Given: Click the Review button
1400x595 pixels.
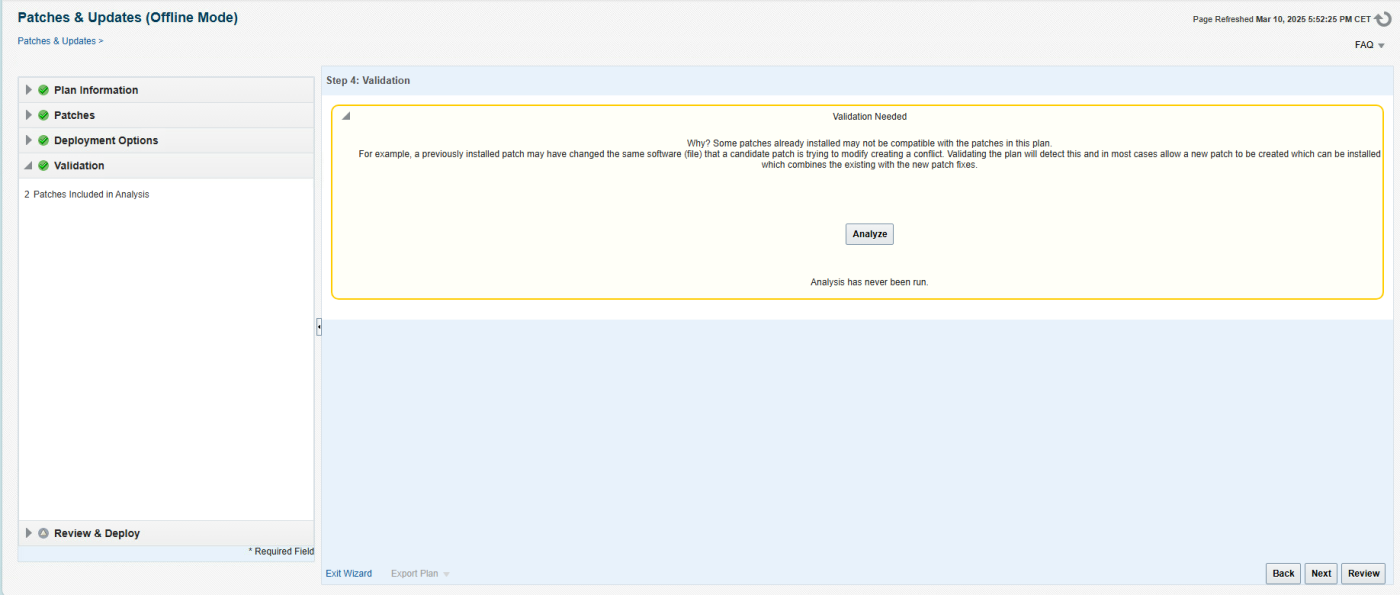Looking at the screenshot, I should 1363,574.
